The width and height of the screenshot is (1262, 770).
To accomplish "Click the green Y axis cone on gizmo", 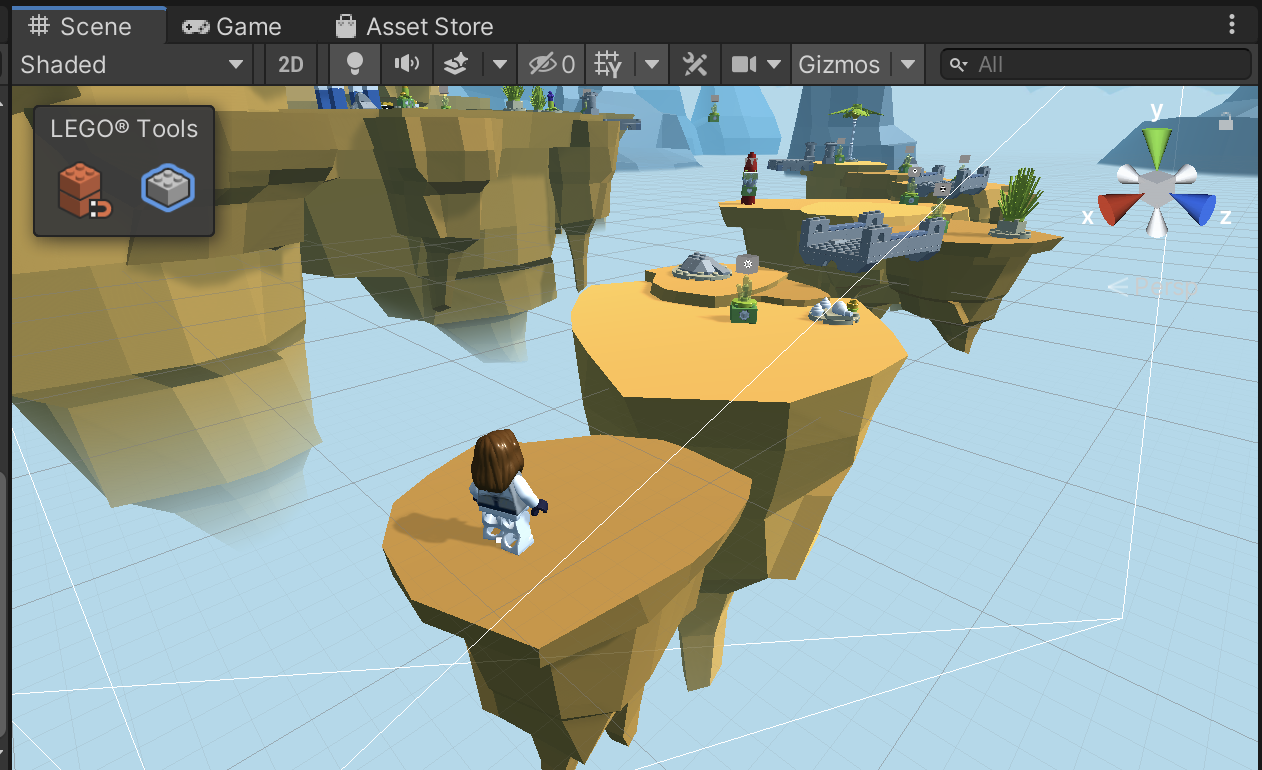I will coord(1157,147).
